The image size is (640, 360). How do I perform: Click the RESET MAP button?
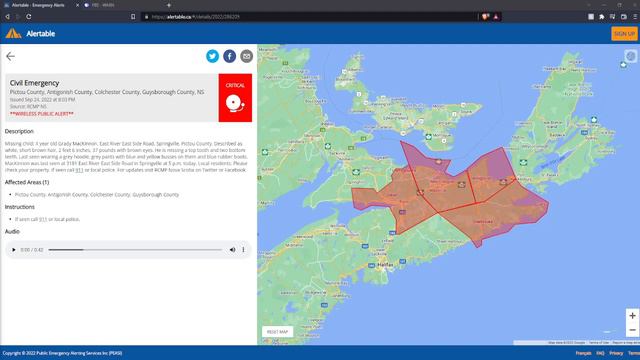point(278,332)
